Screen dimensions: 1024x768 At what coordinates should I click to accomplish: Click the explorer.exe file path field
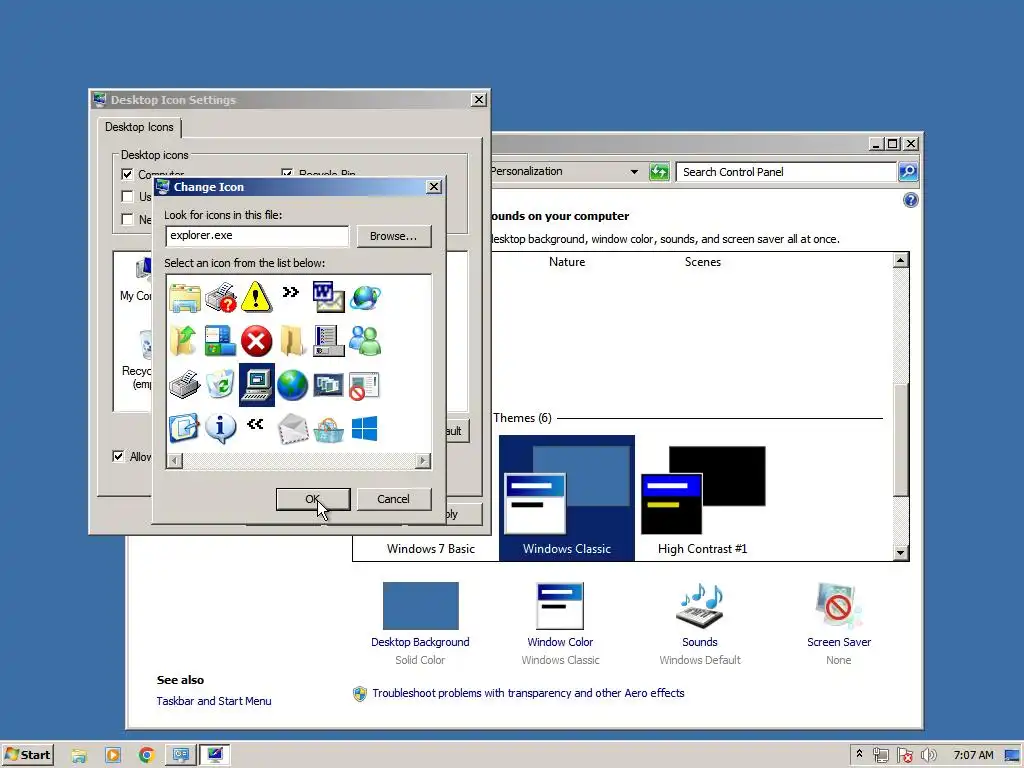point(257,236)
